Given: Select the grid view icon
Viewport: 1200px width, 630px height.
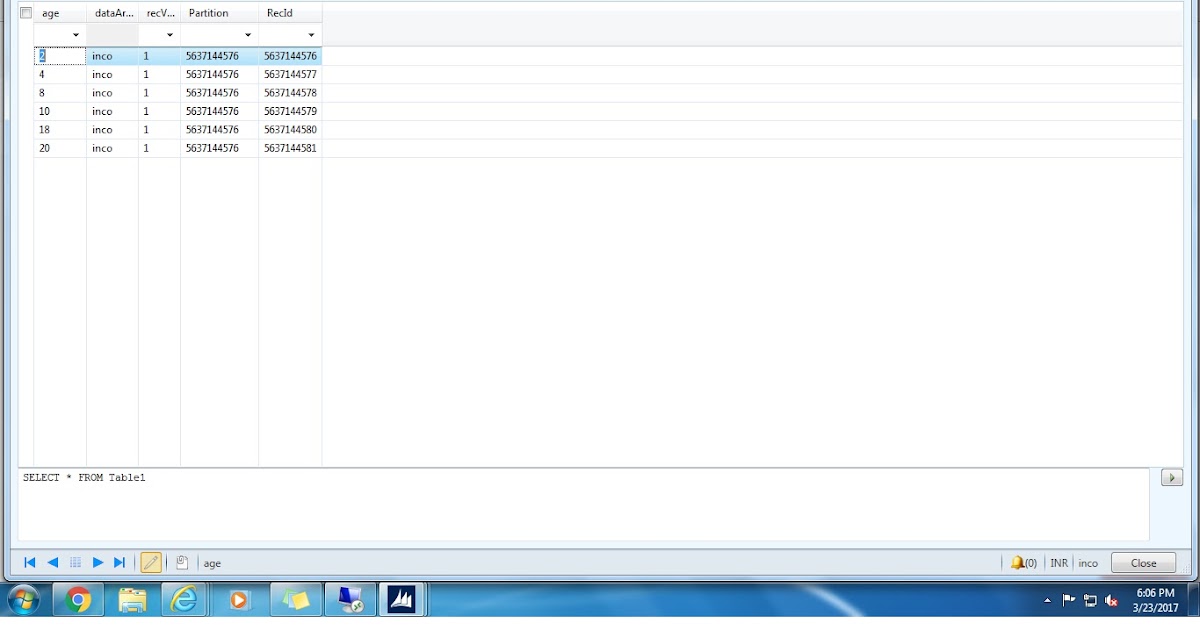Looking at the screenshot, I should pyautogui.click(x=75, y=562).
